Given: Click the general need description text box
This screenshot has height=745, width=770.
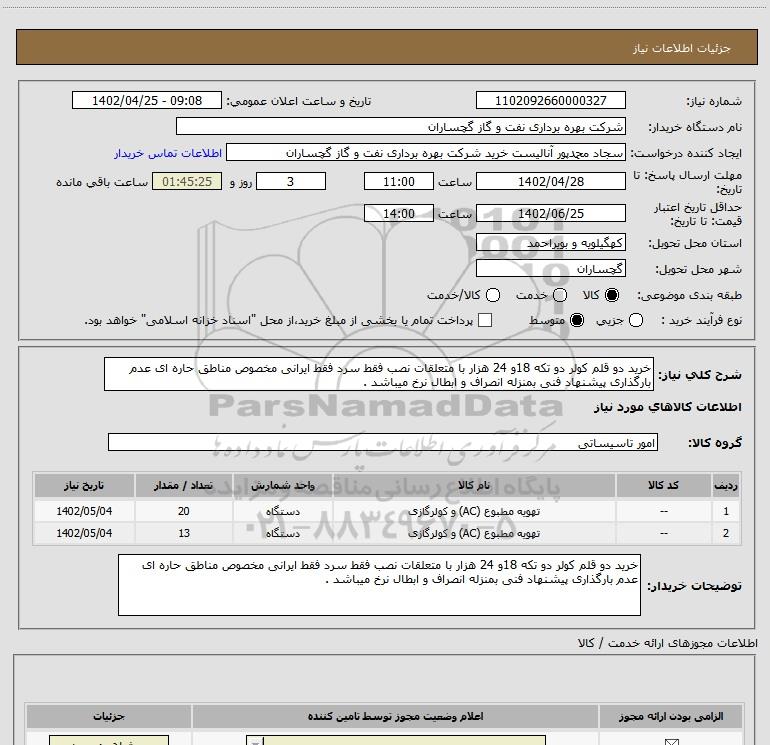Looking at the screenshot, I should pyautogui.click(x=379, y=375).
